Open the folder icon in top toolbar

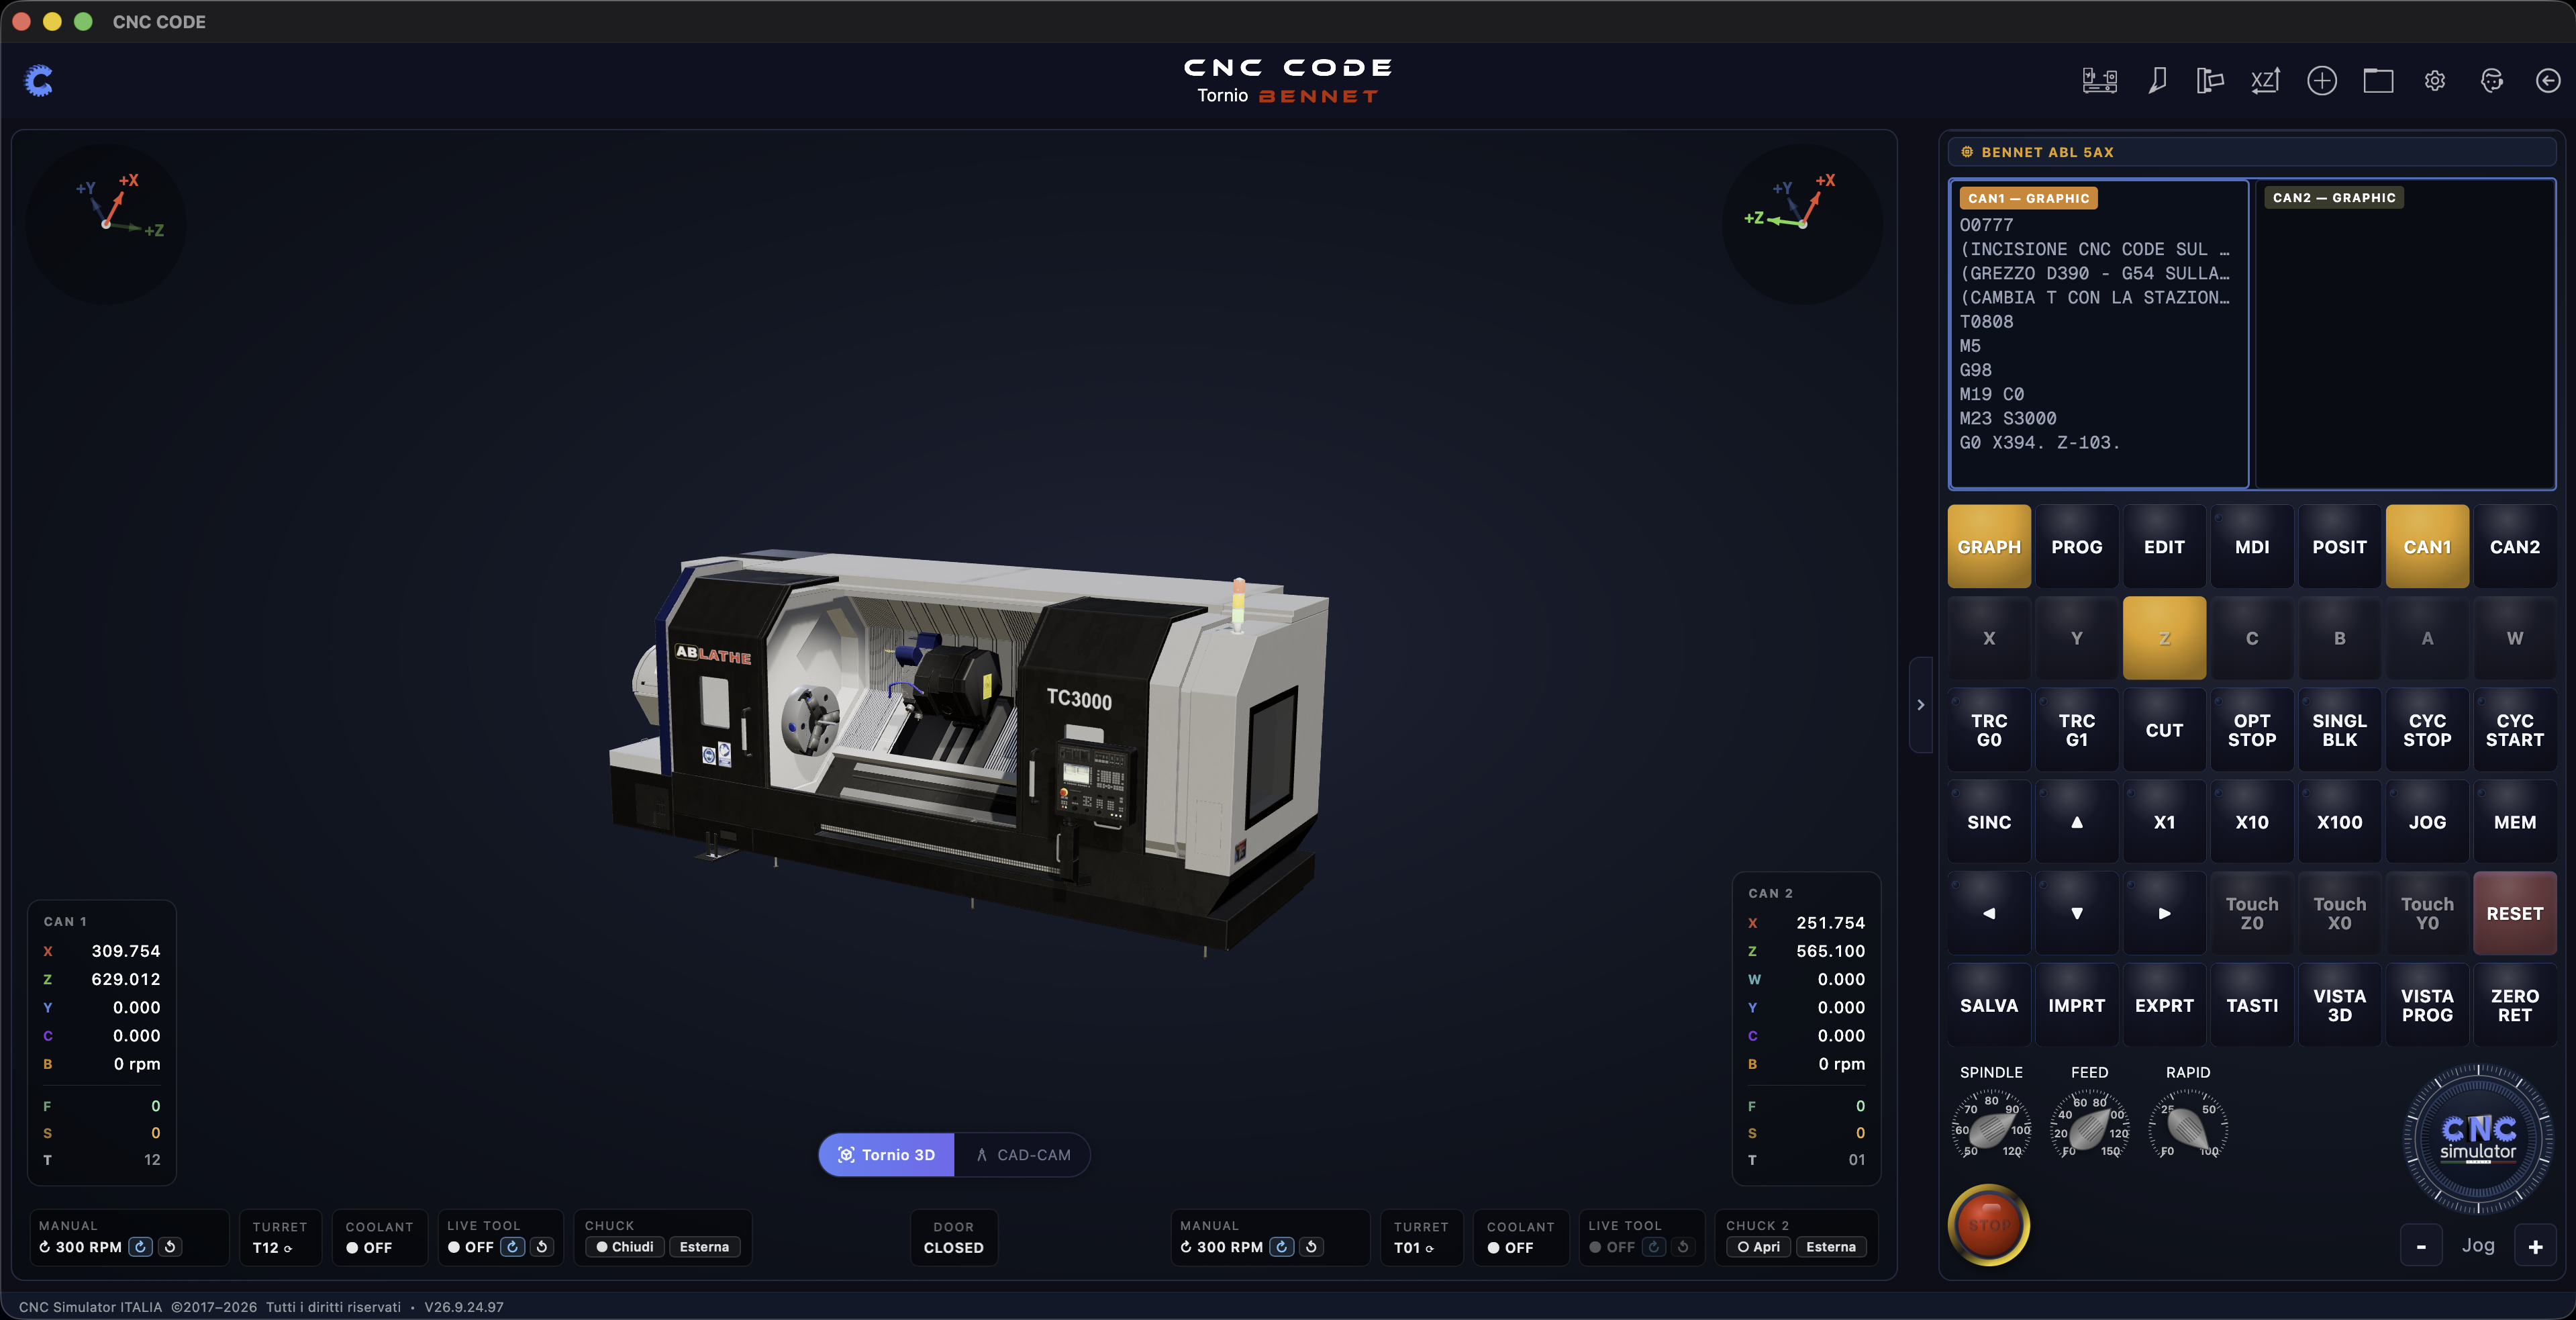(x=2378, y=81)
